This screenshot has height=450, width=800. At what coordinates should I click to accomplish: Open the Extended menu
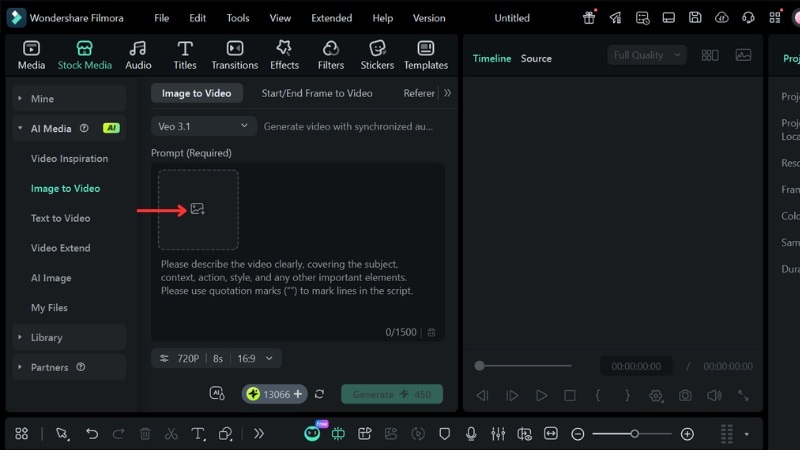(x=332, y=18)
